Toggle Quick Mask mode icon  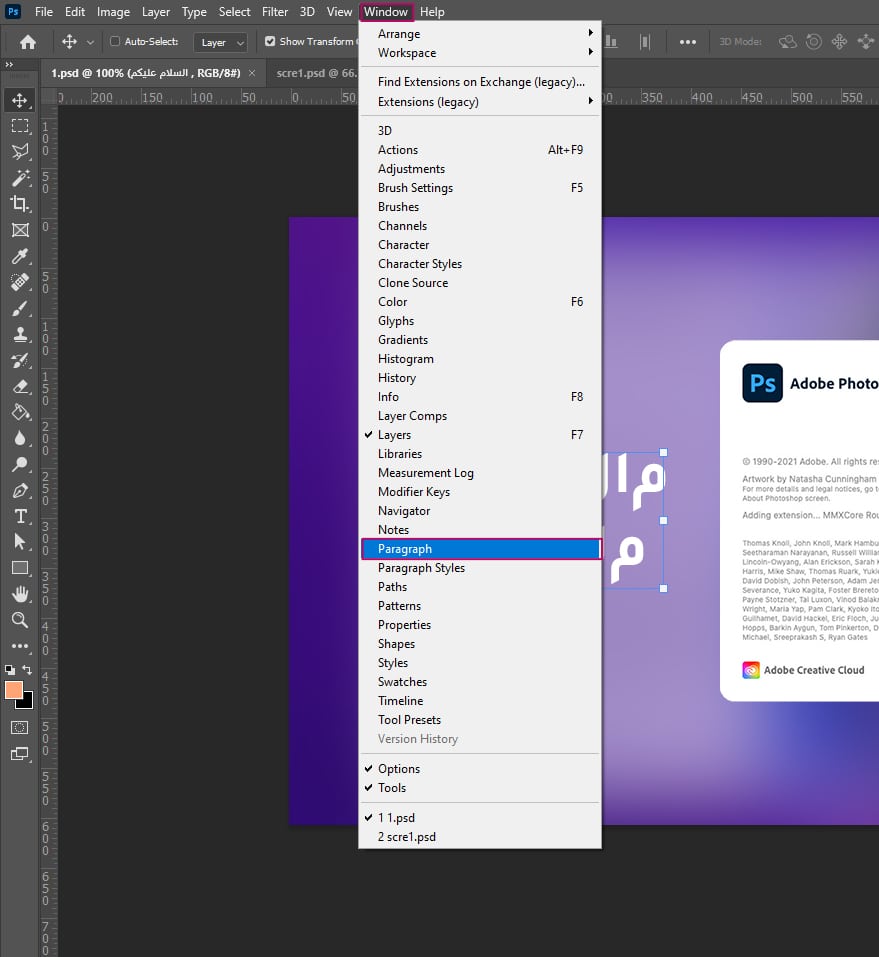tap(20, 728)
